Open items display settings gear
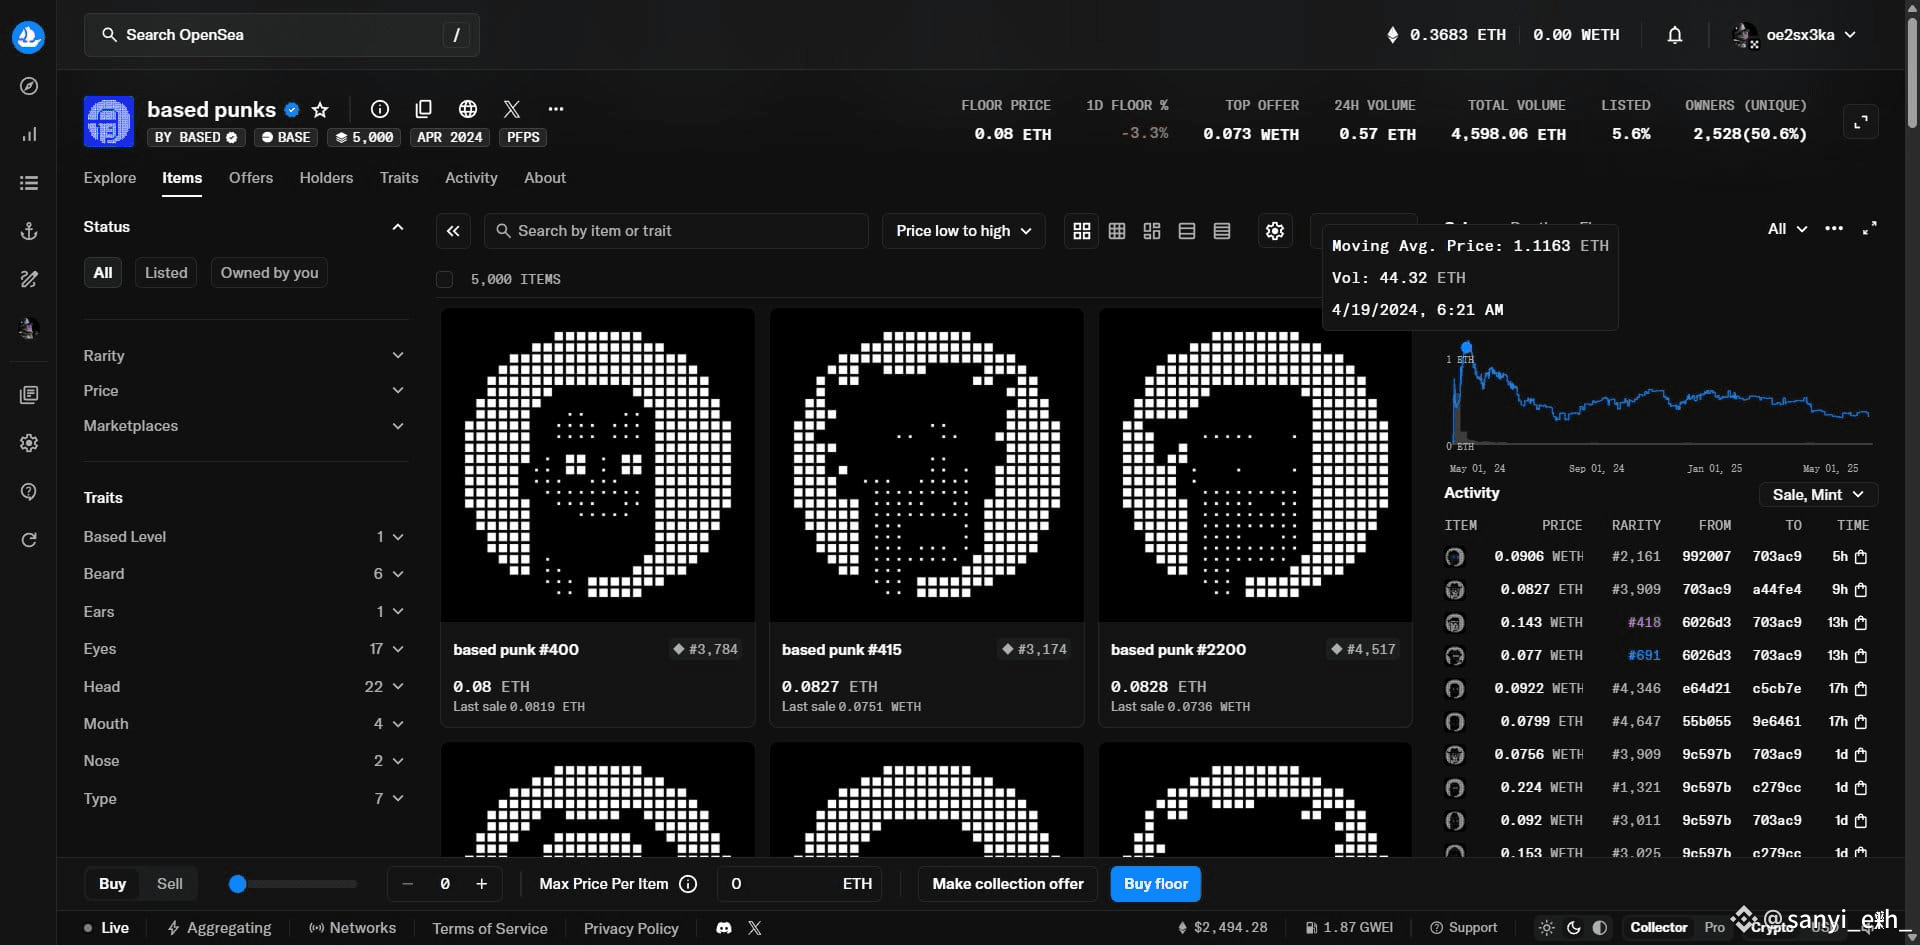The image size is (1920, 945). click(x=1275, y=231)
